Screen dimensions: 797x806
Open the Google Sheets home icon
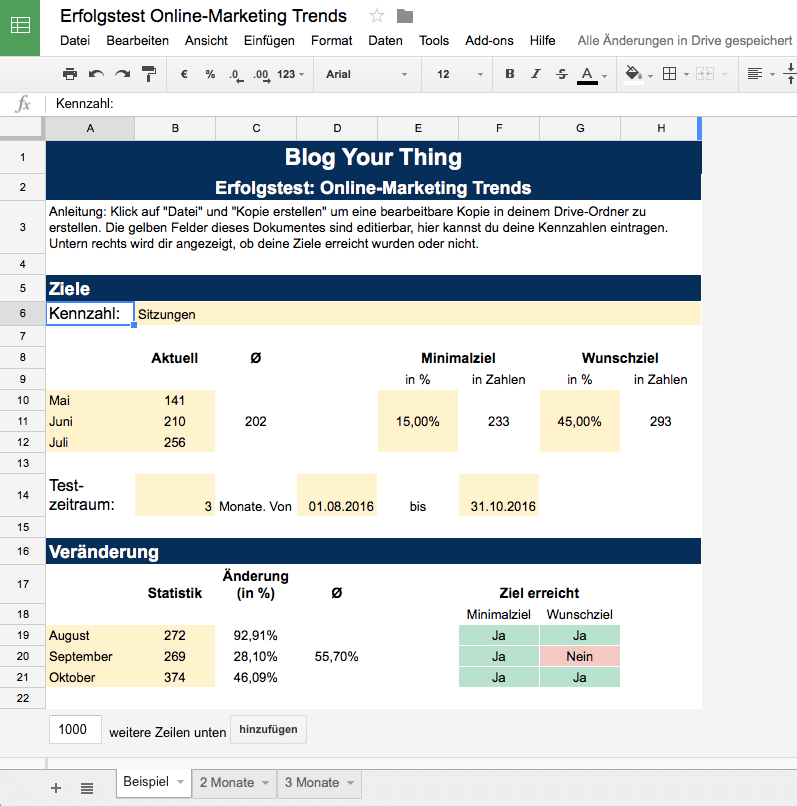point(20,27)
